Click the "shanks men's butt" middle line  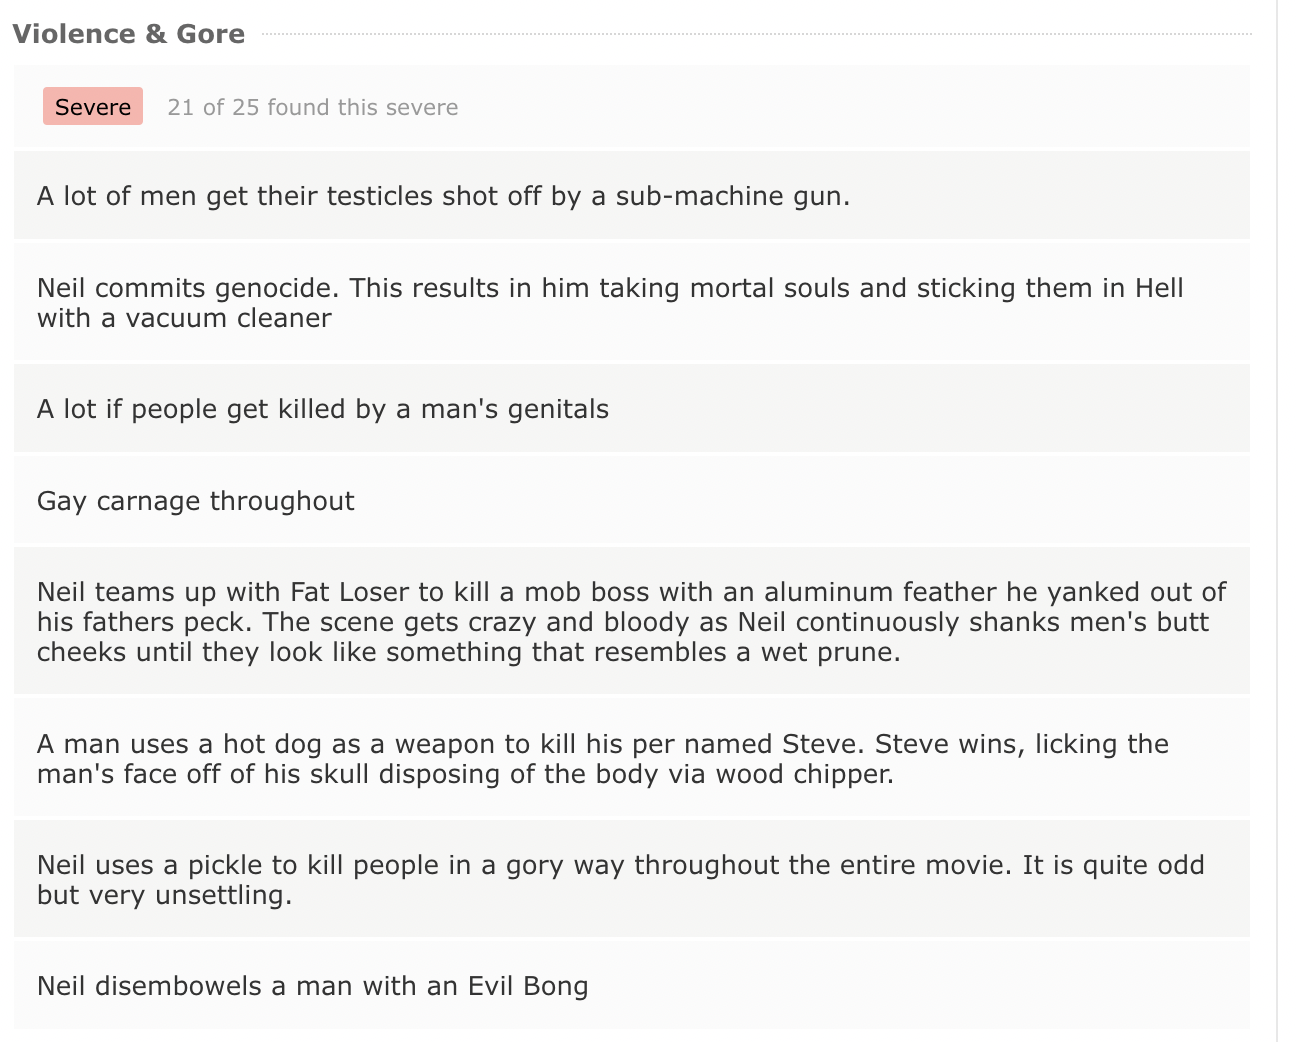tap(623, 622)
